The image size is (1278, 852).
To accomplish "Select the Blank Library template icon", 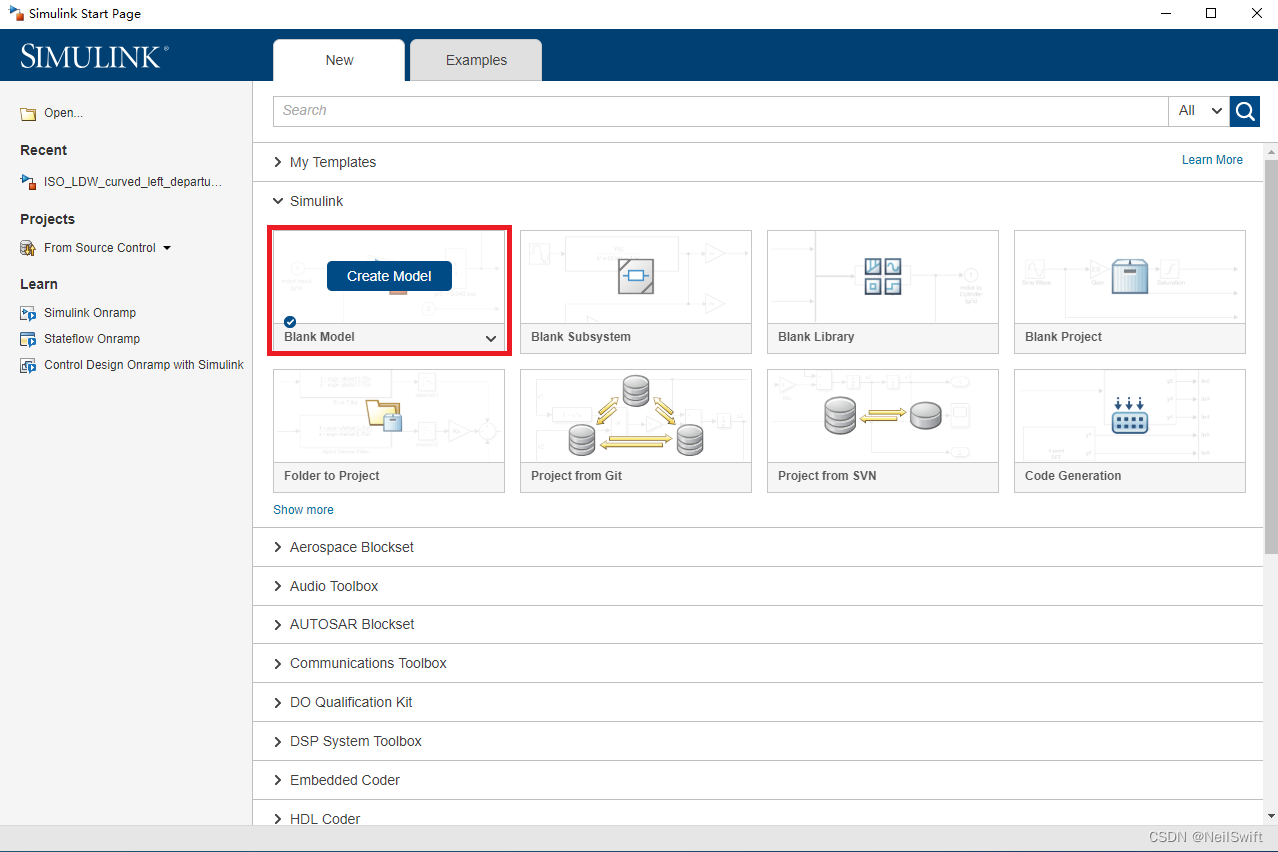I will click(x=883, y=276).
